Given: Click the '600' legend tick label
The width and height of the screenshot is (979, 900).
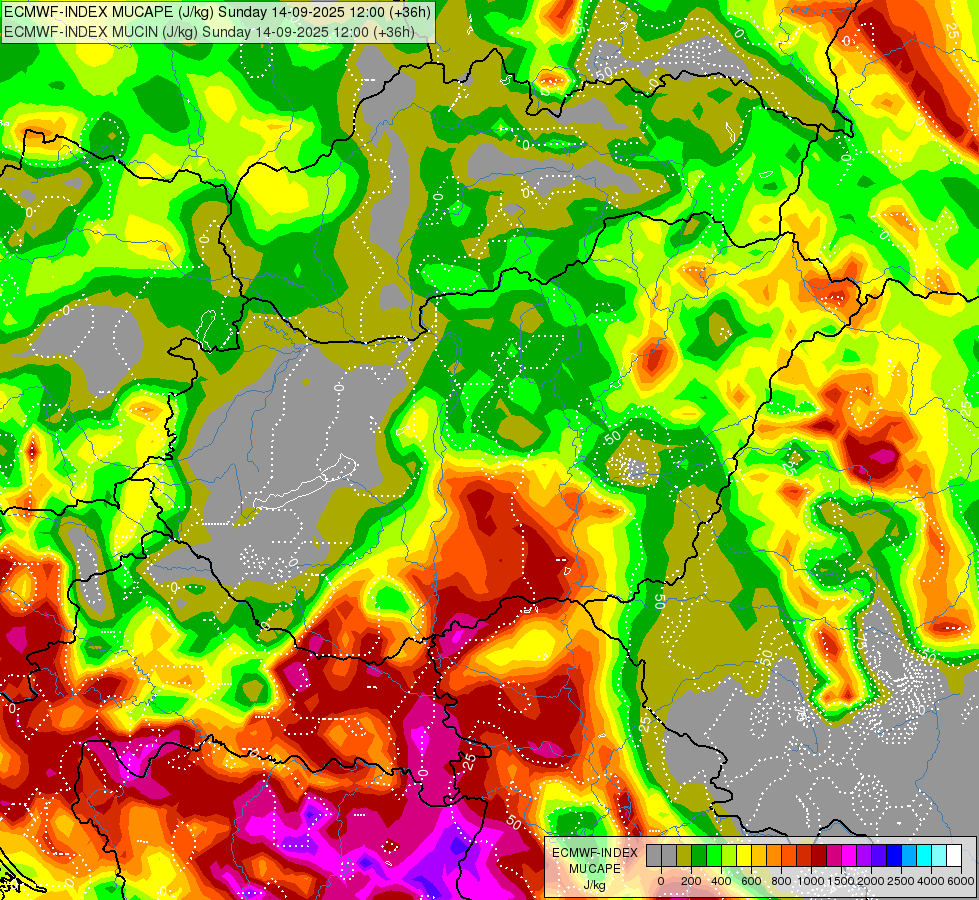Looking at the screenshot, I should click(751, 881).
